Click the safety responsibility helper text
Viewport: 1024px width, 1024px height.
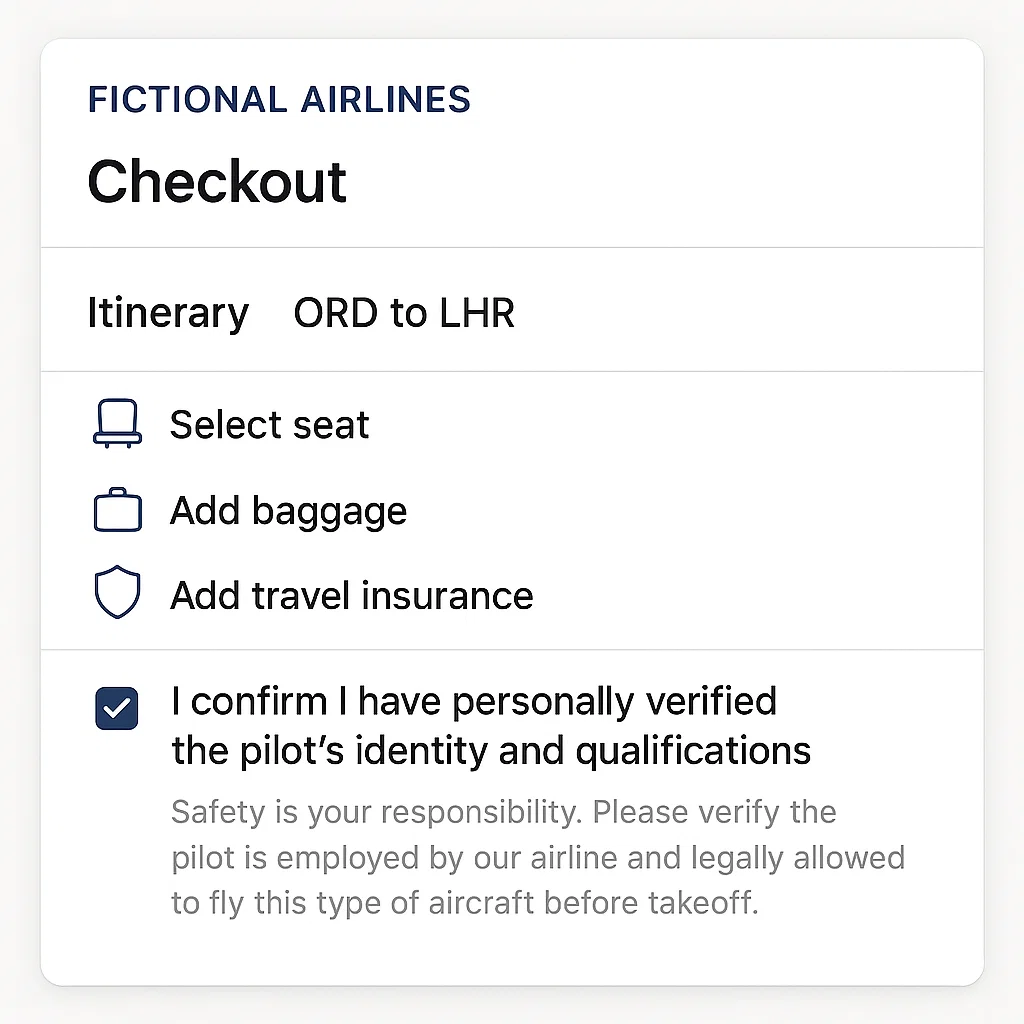[538, 857]
